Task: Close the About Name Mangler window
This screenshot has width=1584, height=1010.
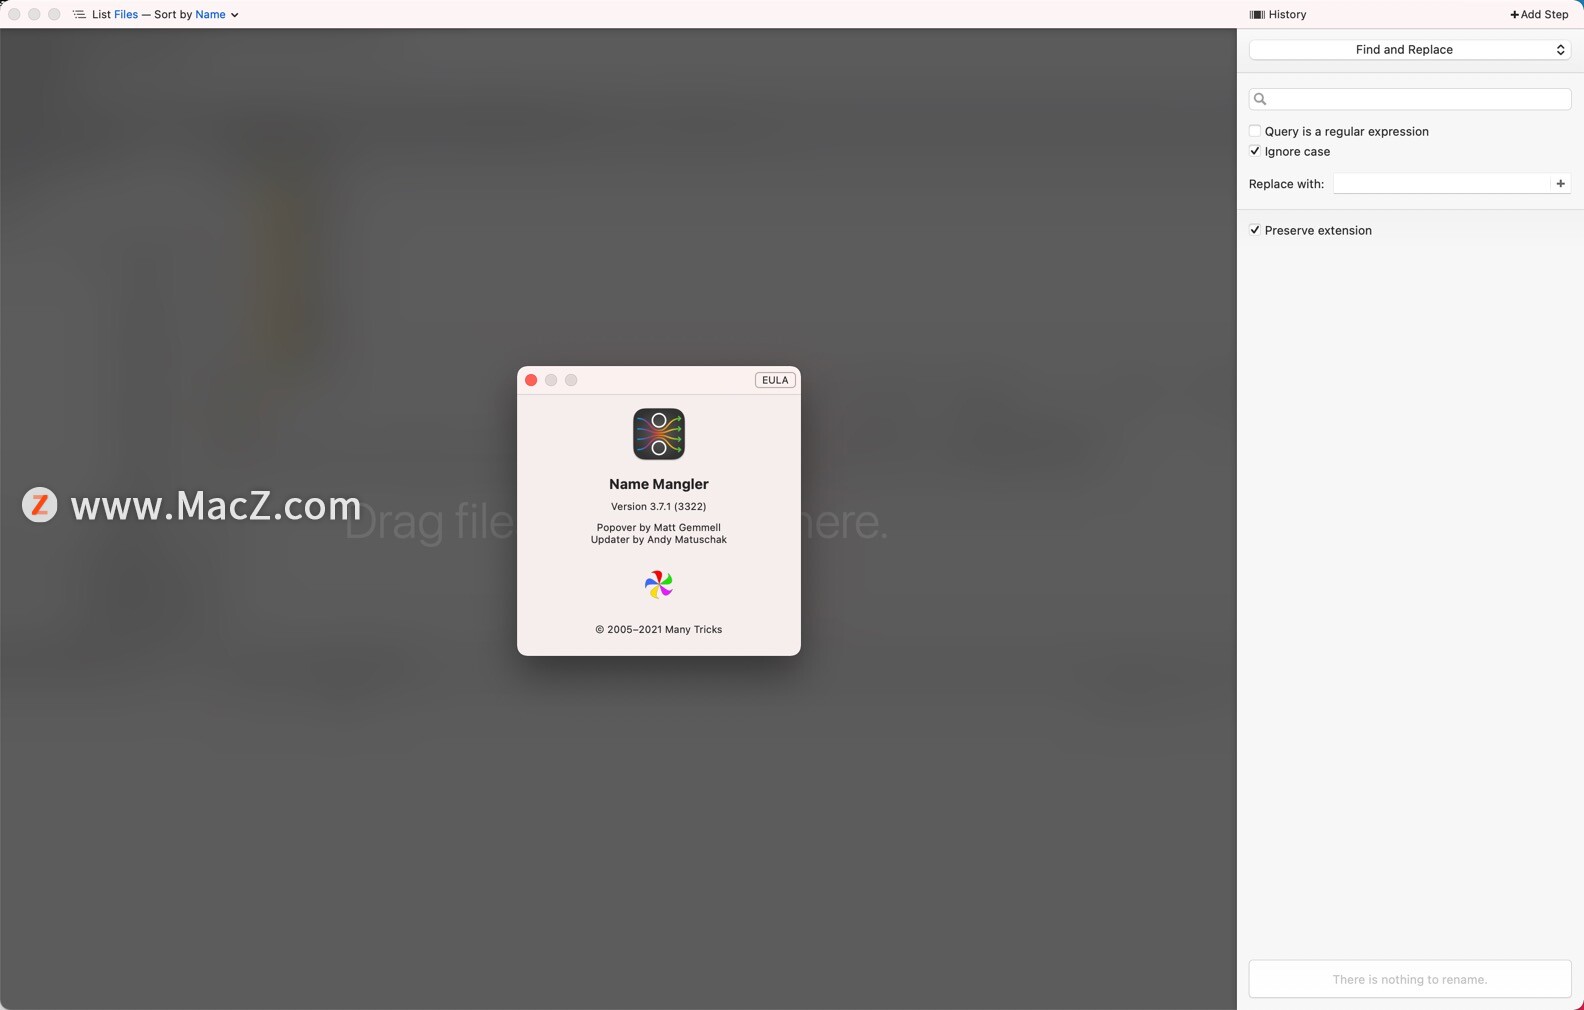Action: pos(531,380)
